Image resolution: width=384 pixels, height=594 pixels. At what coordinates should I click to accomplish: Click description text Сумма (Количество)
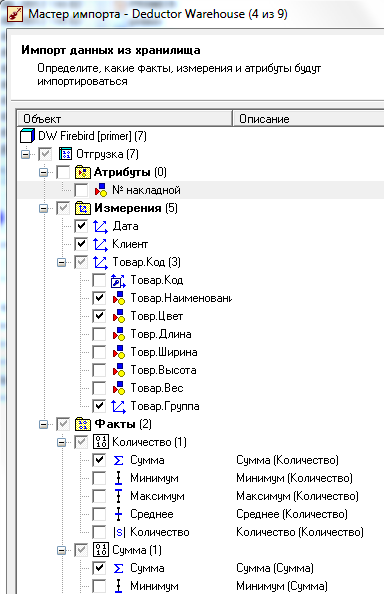(x=287, y=460)
